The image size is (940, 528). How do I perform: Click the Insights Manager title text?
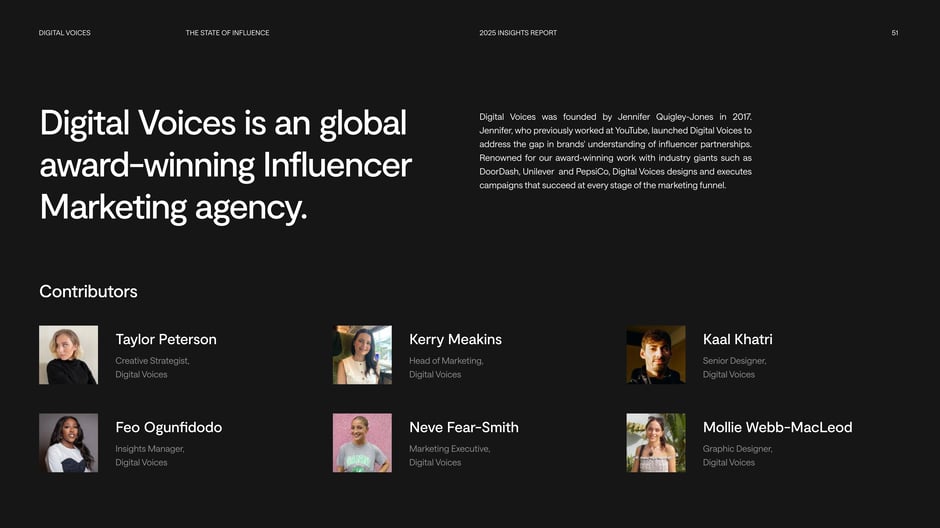coord(150,449)
